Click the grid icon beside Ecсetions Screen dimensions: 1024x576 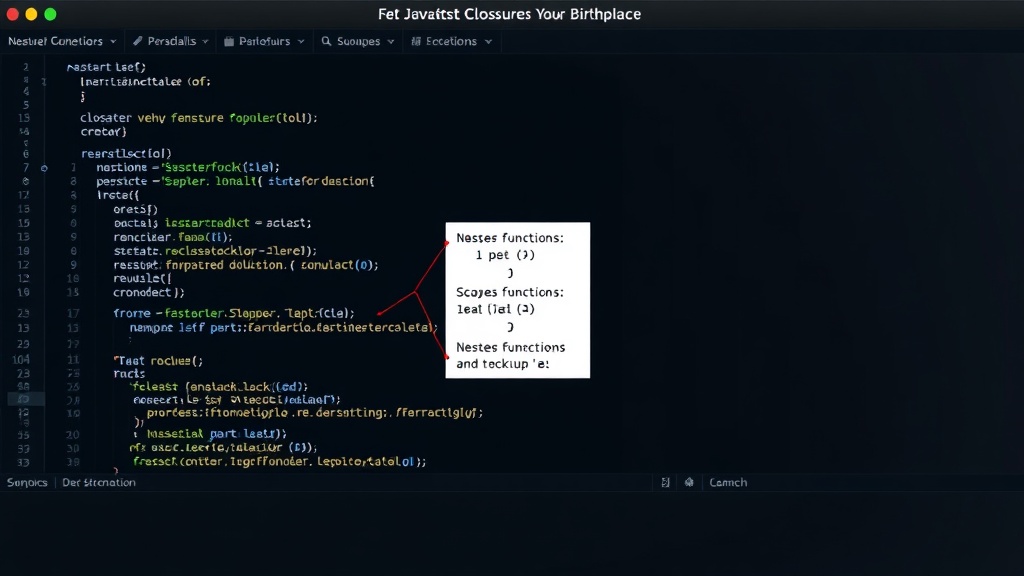click(416, 41)
